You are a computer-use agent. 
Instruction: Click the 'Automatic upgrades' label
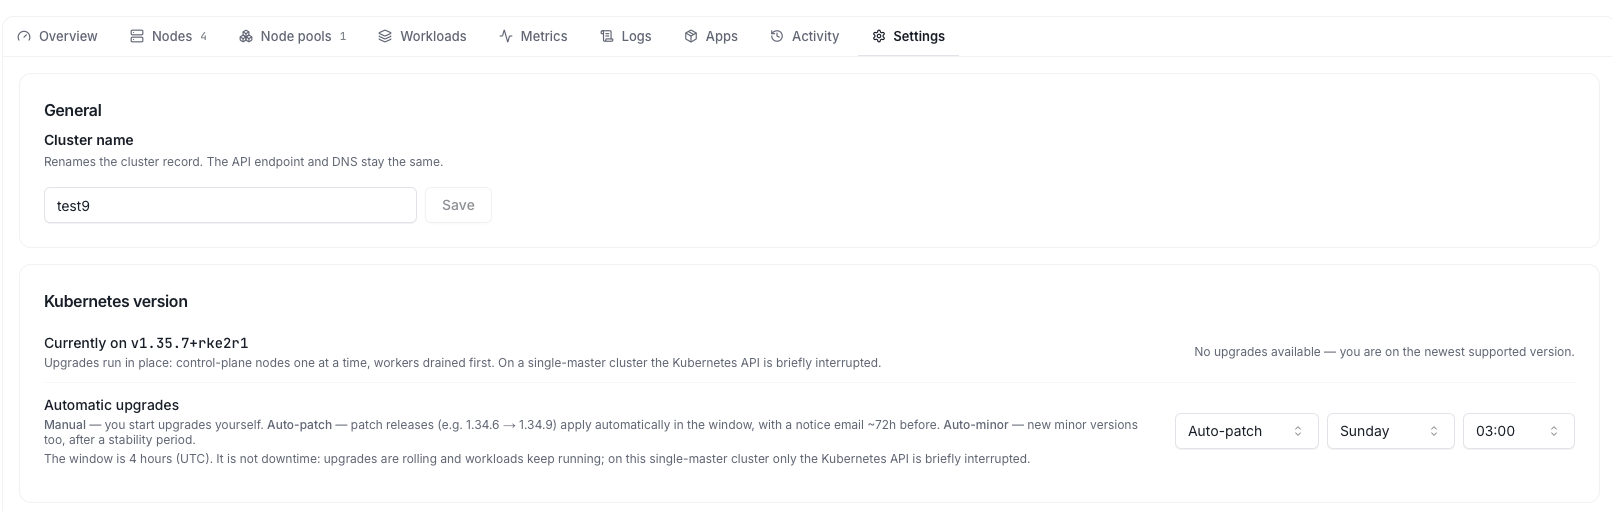coord(112,405)
